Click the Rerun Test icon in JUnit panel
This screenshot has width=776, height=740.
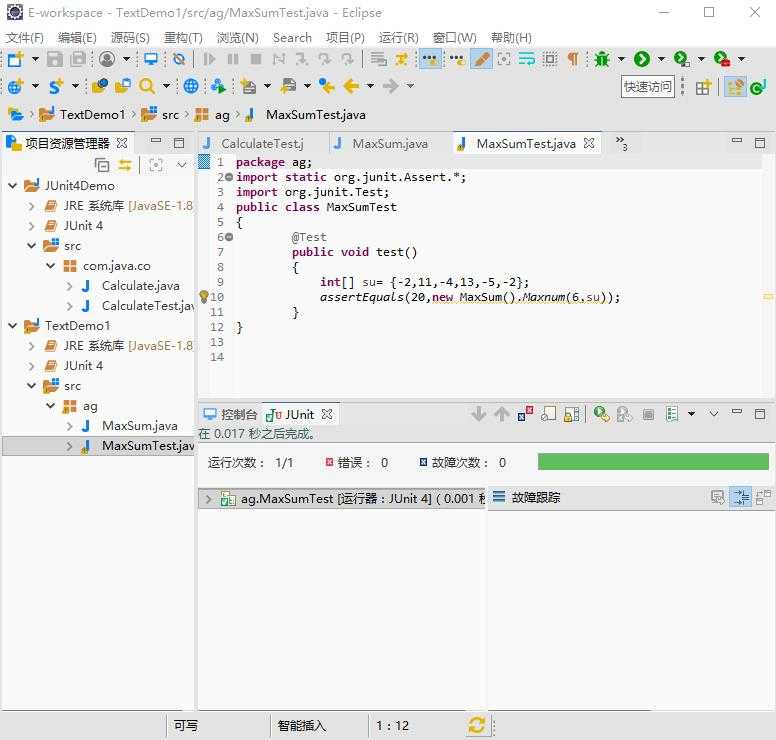point(602,414)
